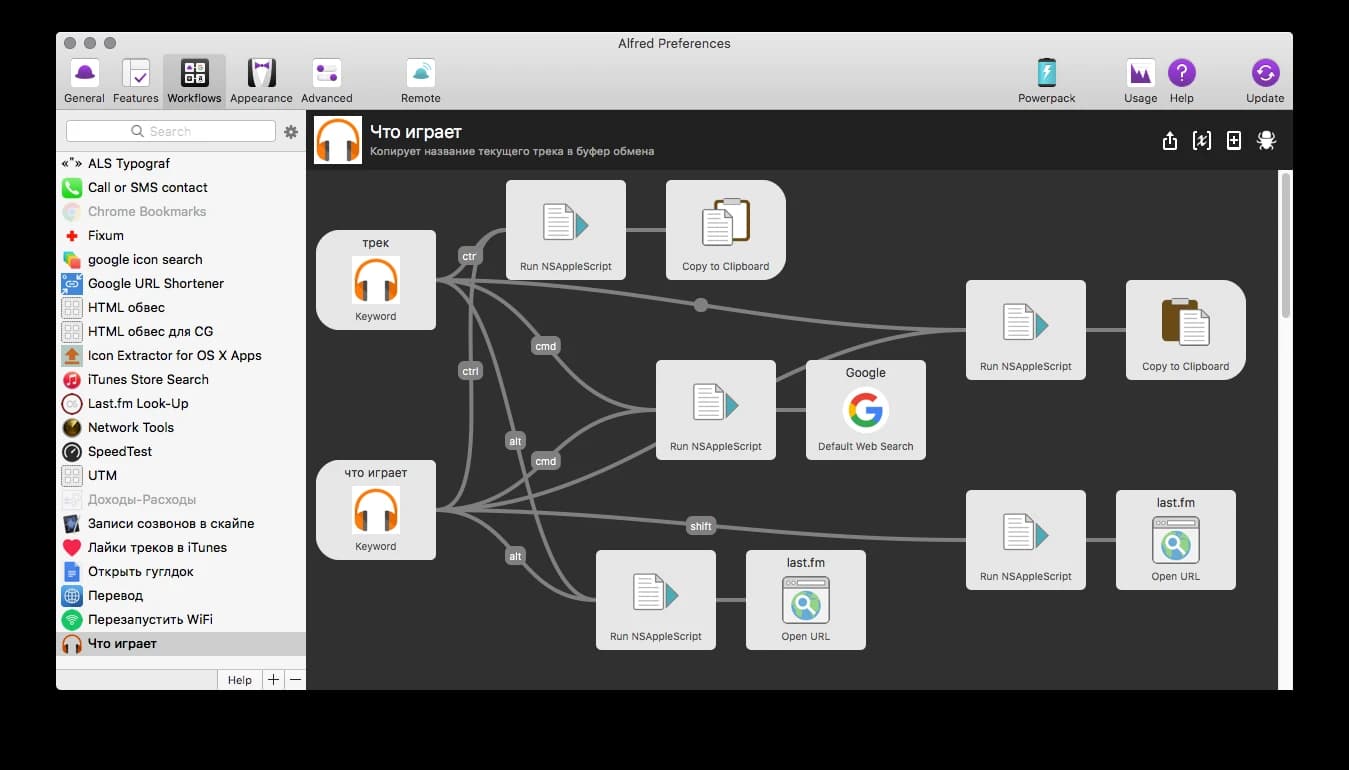Open the Remote preferences pane
The width and height of the screenshot is (1349, 770).
coord(420,81)
